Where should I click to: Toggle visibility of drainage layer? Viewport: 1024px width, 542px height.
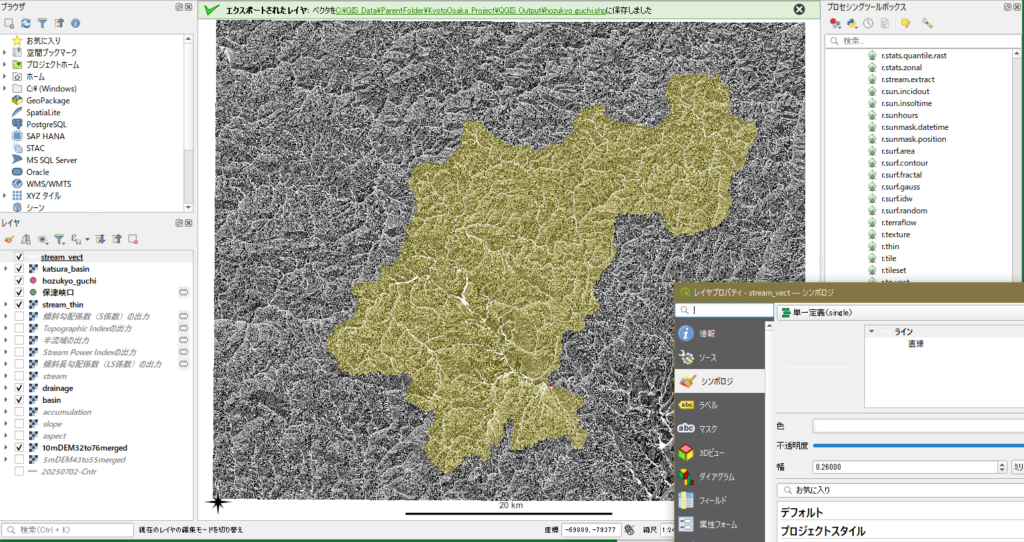tap(19, 387)
